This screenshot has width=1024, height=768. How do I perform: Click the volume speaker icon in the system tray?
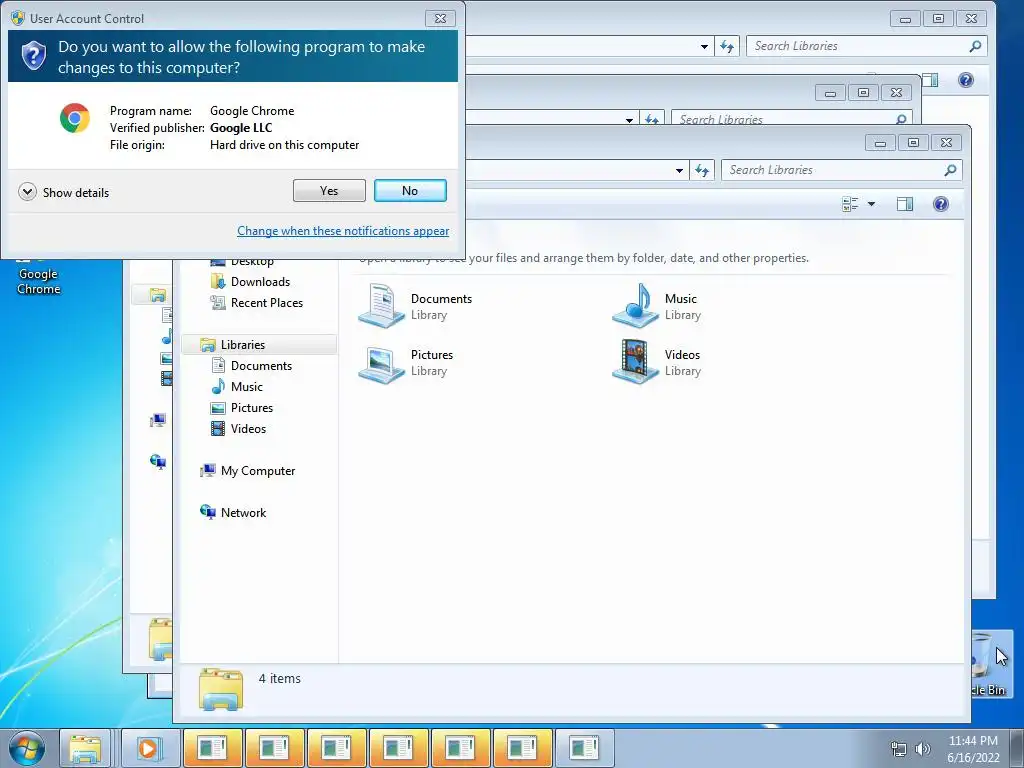[923, 748]
